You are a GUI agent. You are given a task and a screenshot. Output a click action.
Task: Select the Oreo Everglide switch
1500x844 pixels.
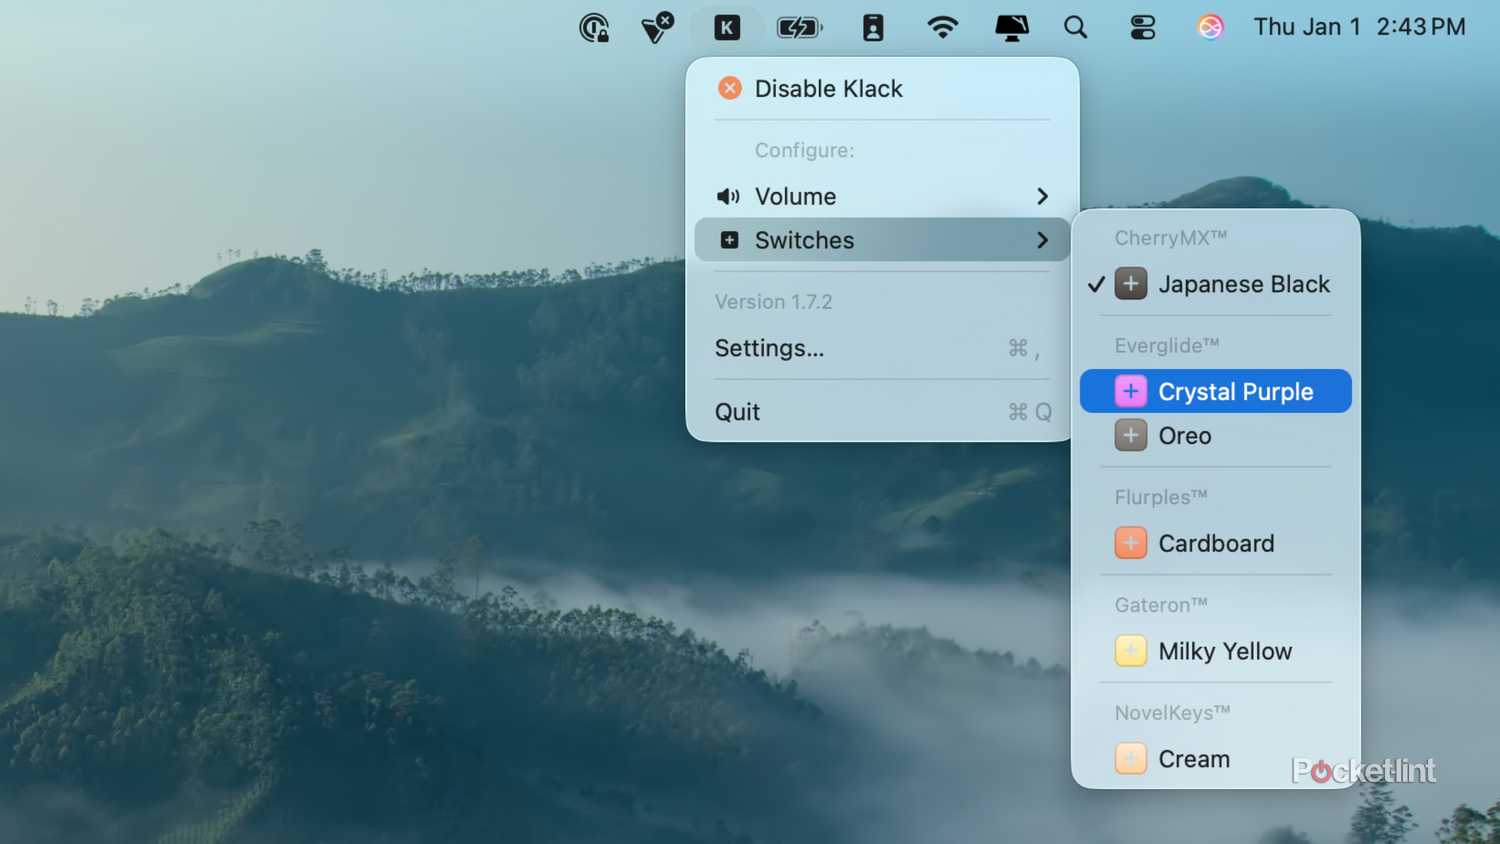pyautogui.click(x=1184, y=435)
